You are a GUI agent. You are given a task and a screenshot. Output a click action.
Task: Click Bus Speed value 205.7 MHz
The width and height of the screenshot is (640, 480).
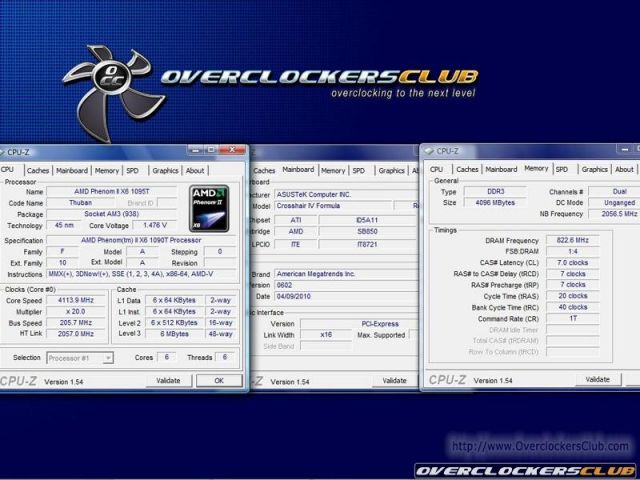coord(76,323)
